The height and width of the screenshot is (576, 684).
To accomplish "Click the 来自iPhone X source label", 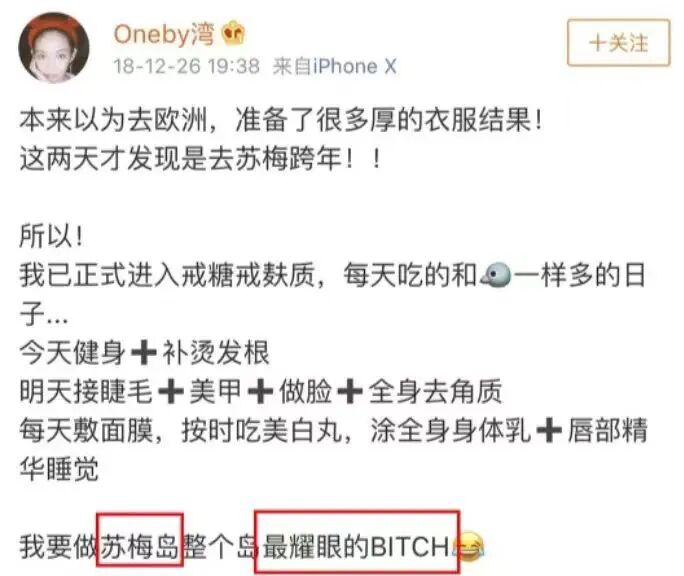I will point(335,66).
